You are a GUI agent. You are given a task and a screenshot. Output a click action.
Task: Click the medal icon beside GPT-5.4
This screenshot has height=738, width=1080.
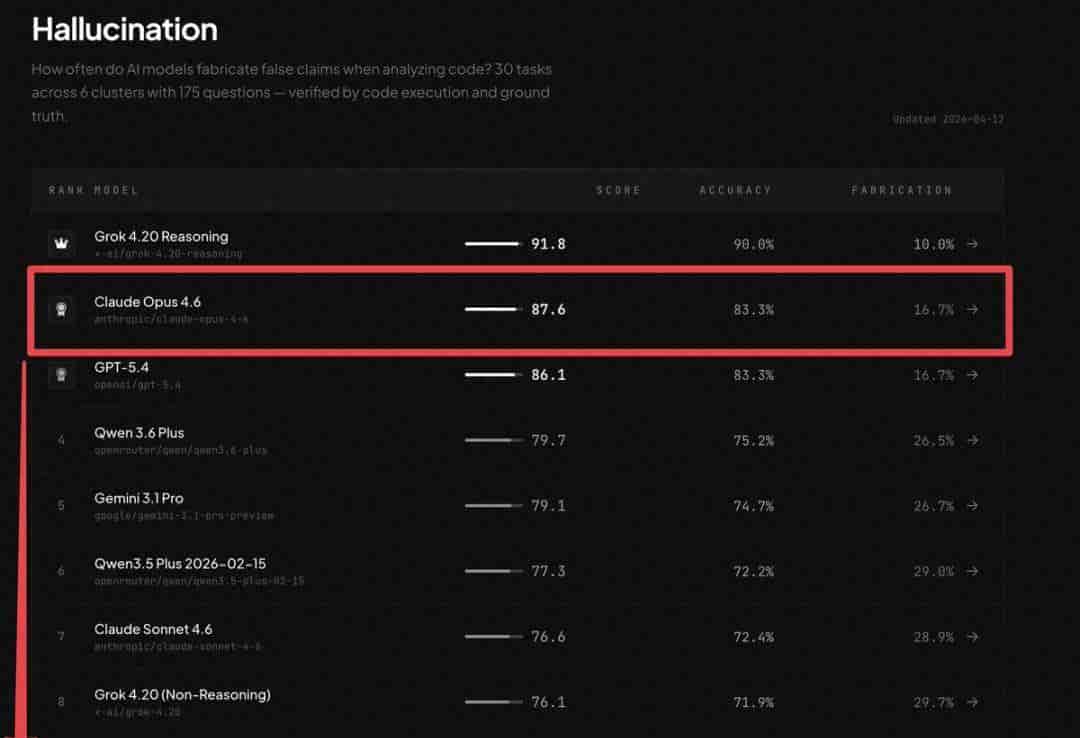click(x=62, y=375)
